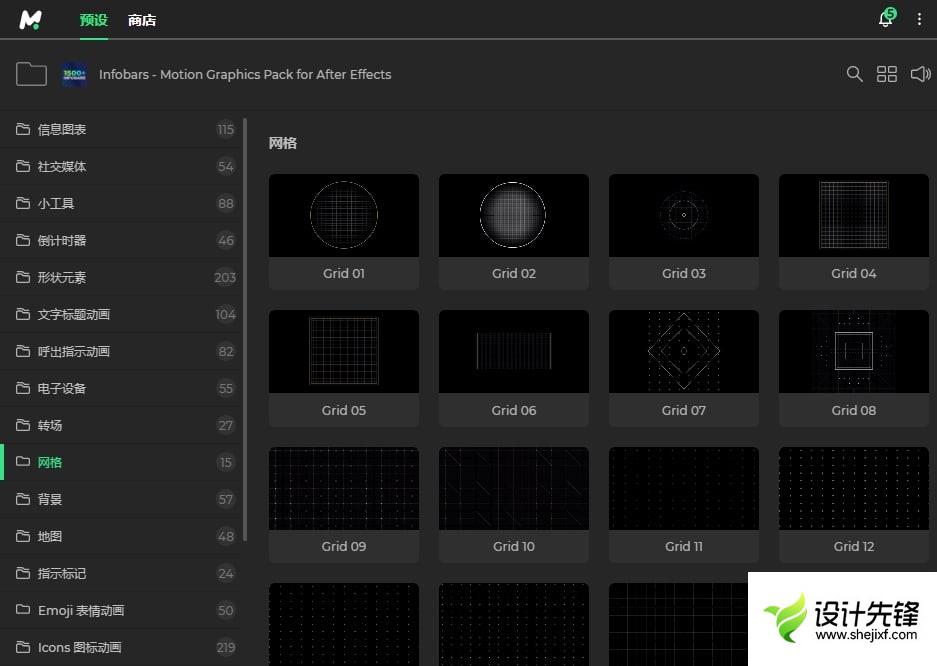Expand the Emoji 表情动画 folder
The height and width of the screenshot is (666, 937).
[x=81, y=610]
